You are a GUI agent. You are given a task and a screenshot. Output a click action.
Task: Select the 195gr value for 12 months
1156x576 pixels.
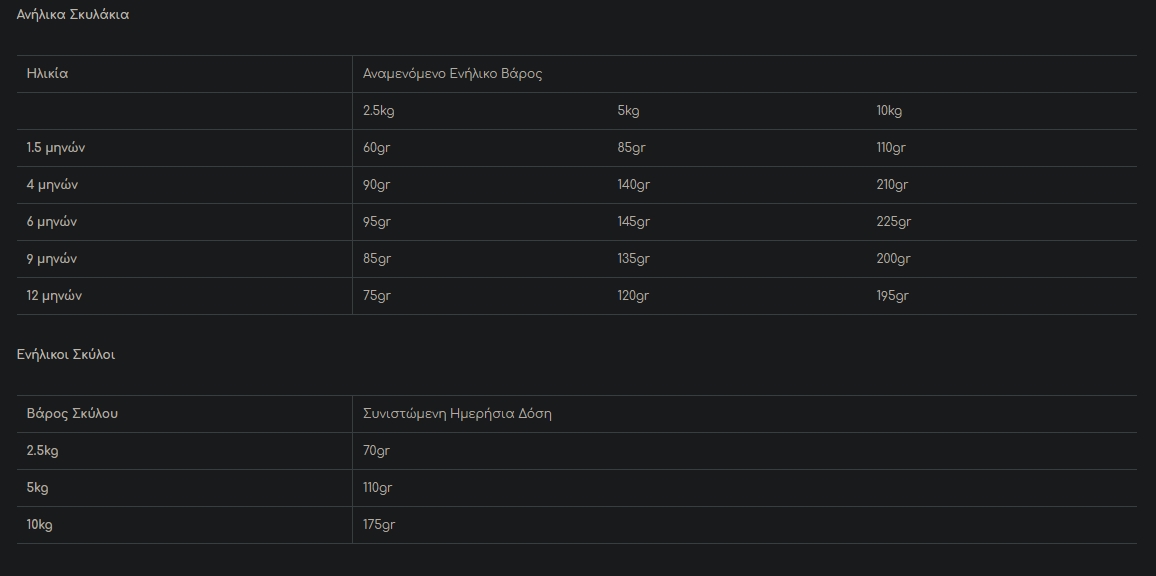893,296
